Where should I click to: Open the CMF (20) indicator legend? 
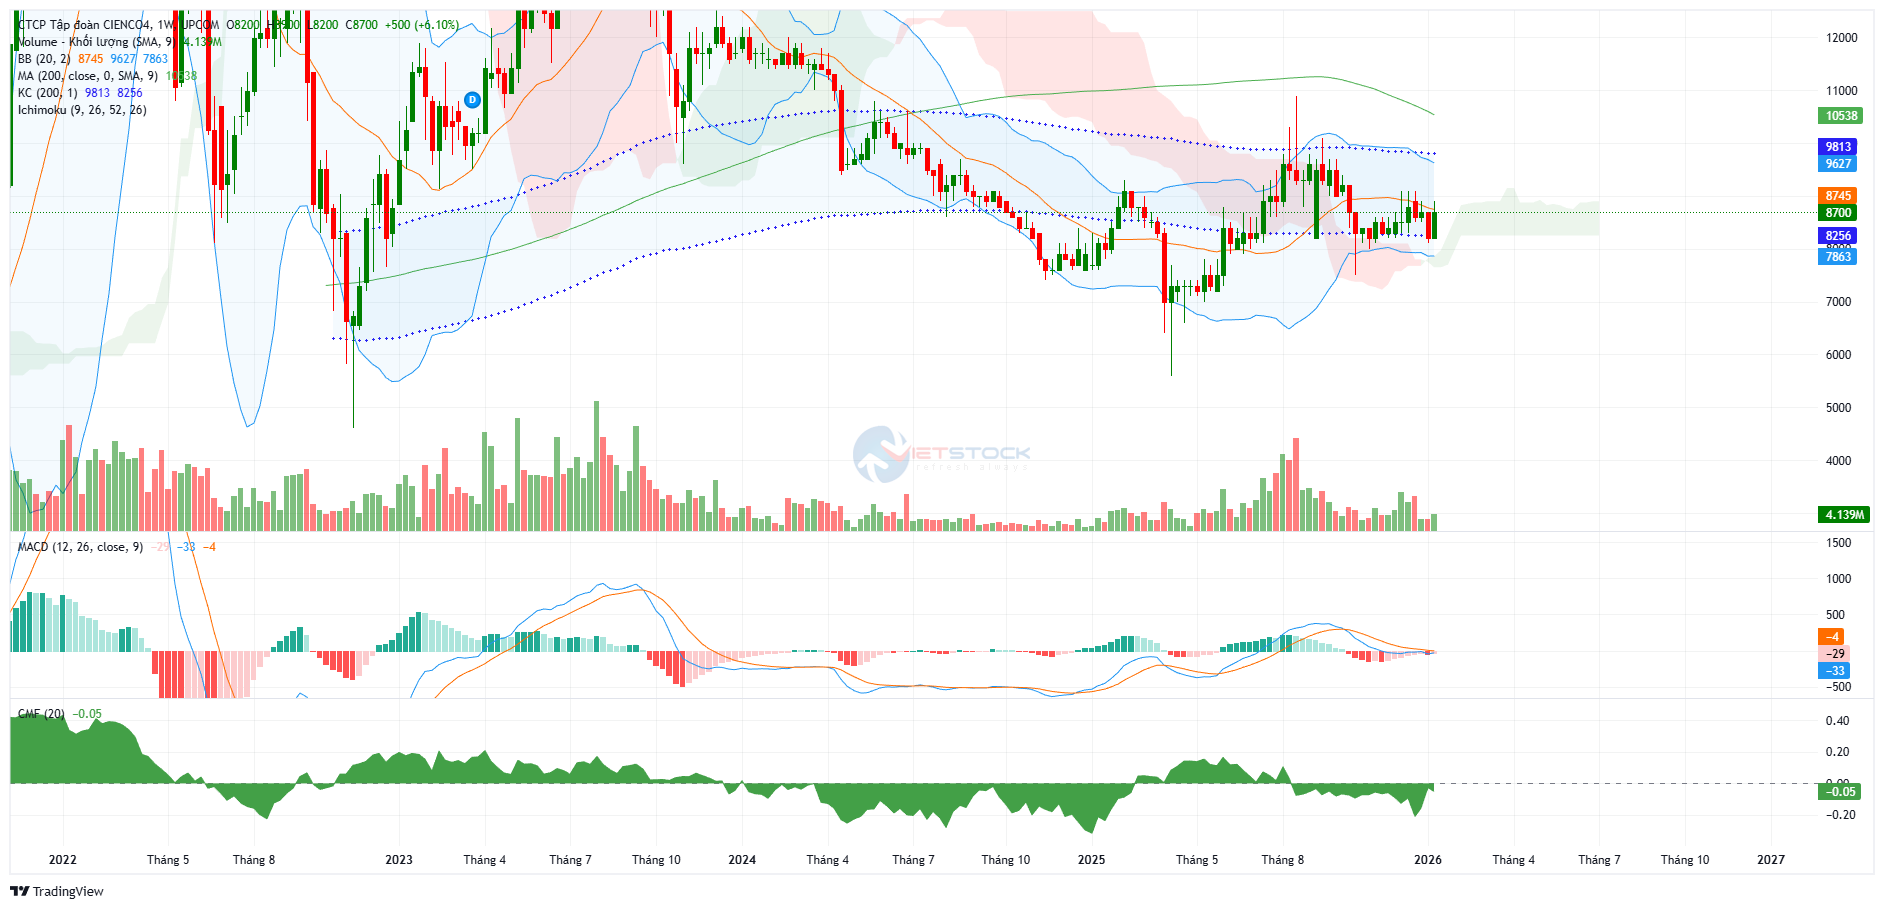41,714
